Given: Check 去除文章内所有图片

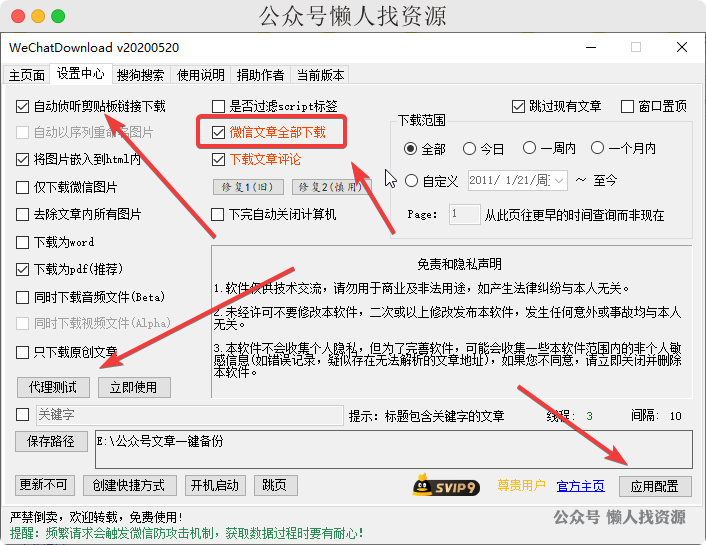Looking at the screenshot, I should pyautogui.click(x=23, y=214).
